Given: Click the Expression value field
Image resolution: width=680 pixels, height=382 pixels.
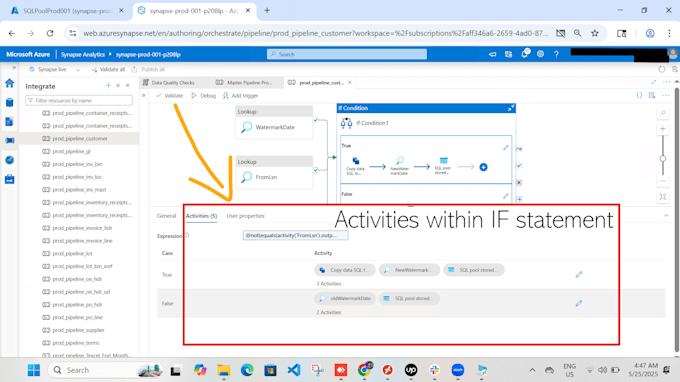Looking at the screenshot, I should coord(295,235).
